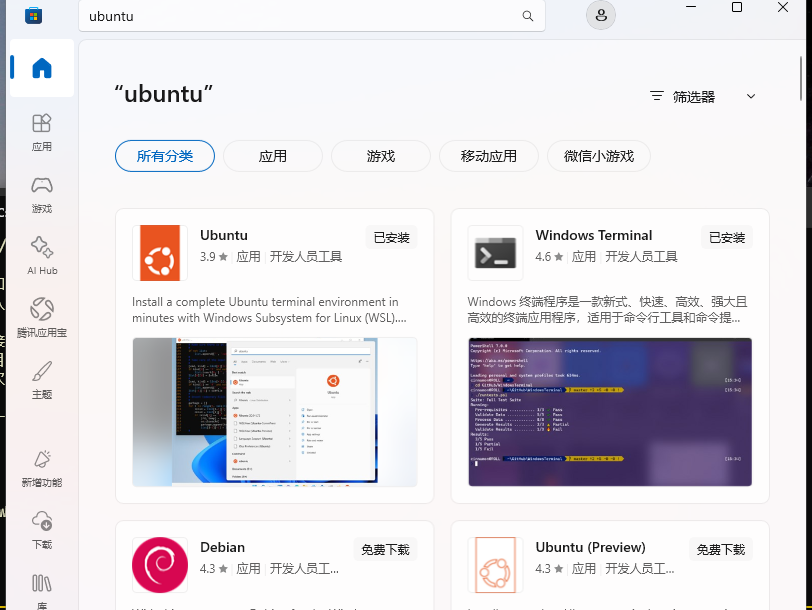Open the 首页 home icon in sidebar
The height and width of the screenshot is (610, 812).
point(41,68)
